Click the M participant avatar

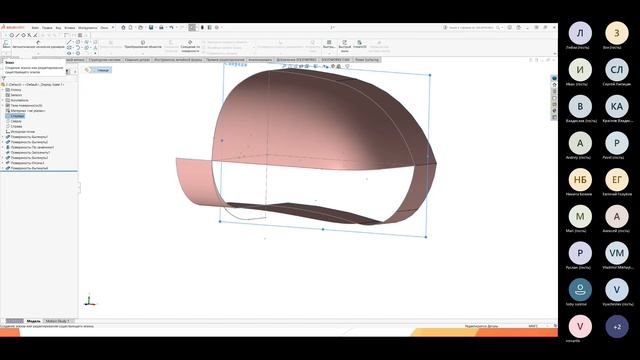point(580,217)
